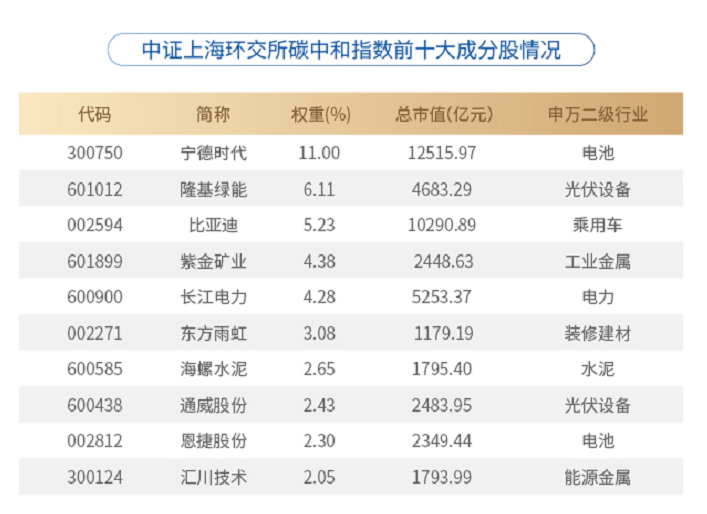Select stock code 601012

pyautogui.click(x=95, y=189)
